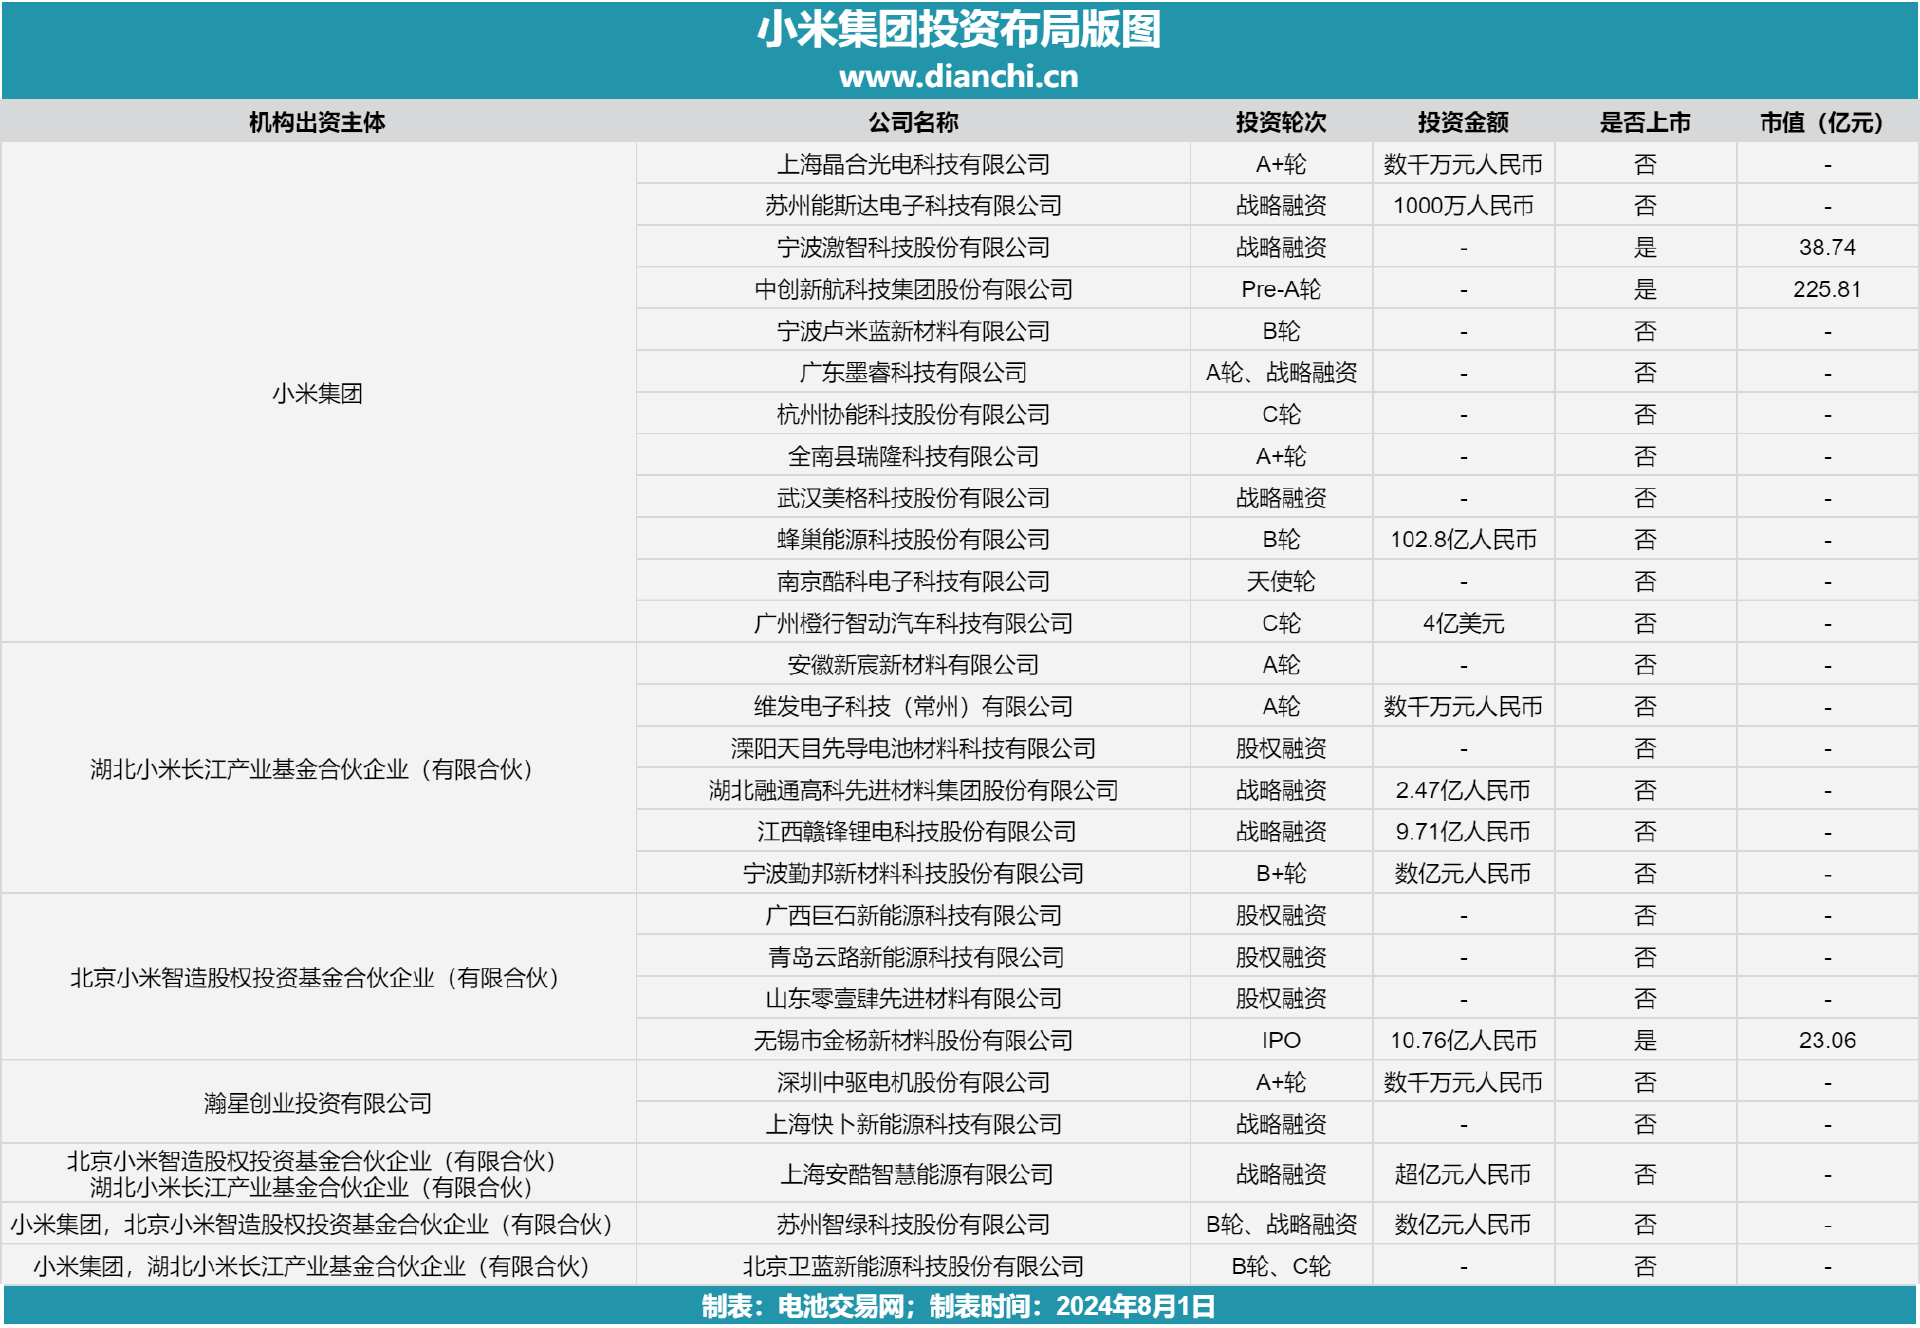
Task: Select 是 in the 无锡市金杨新材料 row
Action: pyautogui.click(x=1645, y=1040)
